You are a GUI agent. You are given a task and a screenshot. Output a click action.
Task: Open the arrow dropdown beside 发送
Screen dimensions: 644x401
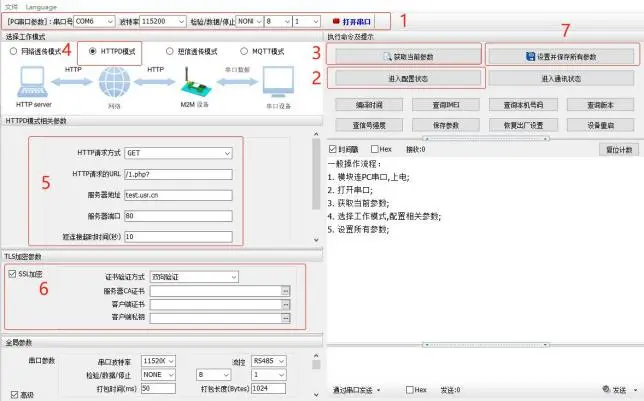635,389
